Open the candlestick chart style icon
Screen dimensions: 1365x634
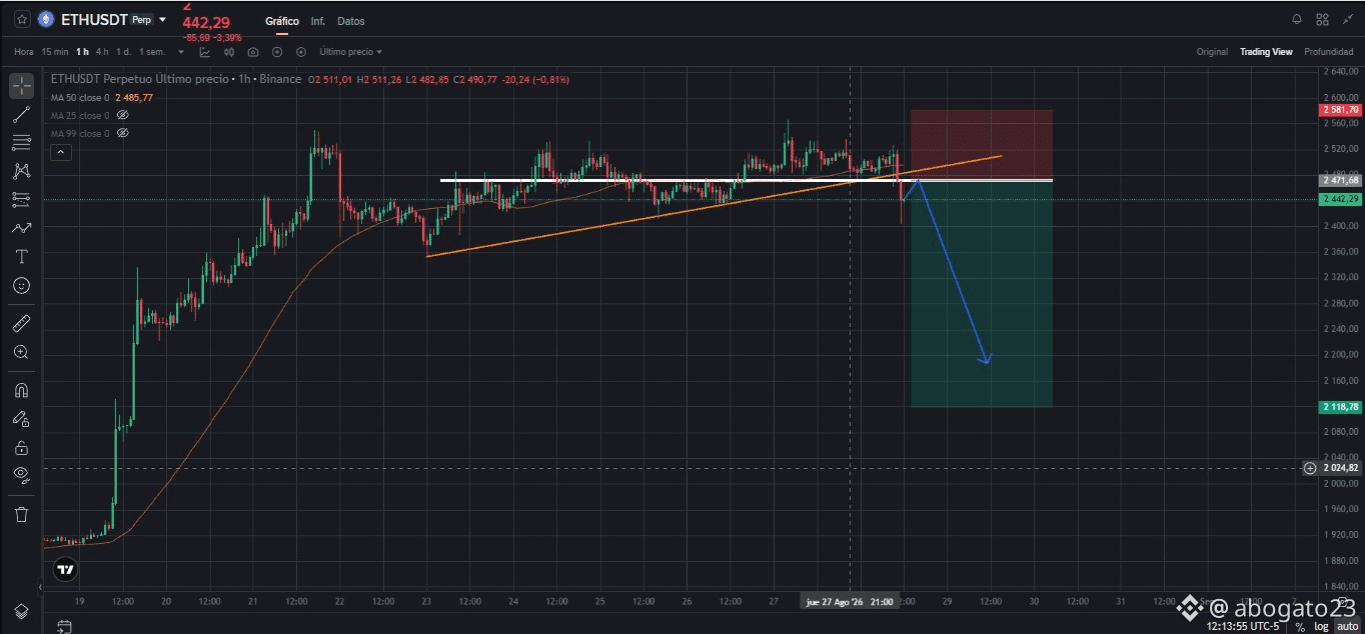[x=229, y=52]
